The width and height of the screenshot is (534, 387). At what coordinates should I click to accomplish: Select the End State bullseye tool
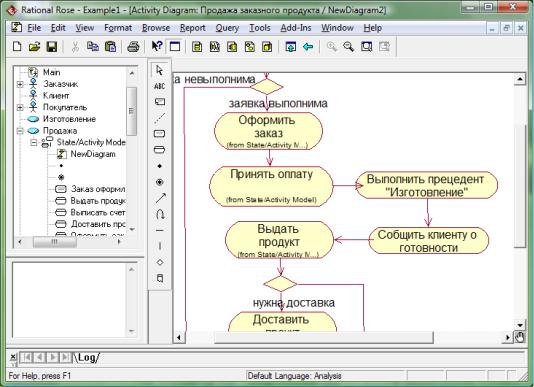click(x=159, y=182)
